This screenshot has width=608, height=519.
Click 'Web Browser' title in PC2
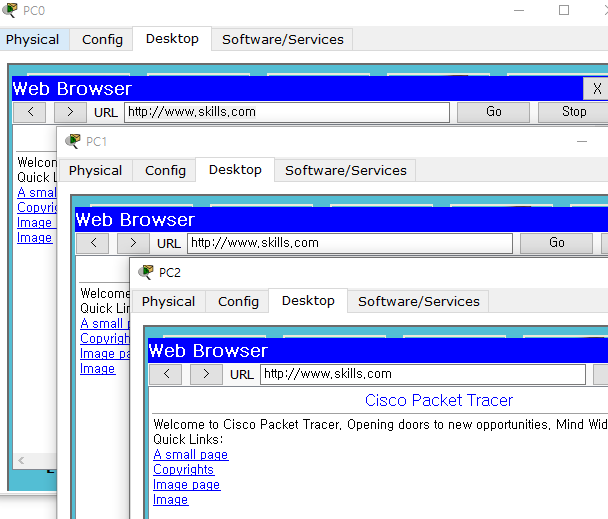[x=208, y=351]
